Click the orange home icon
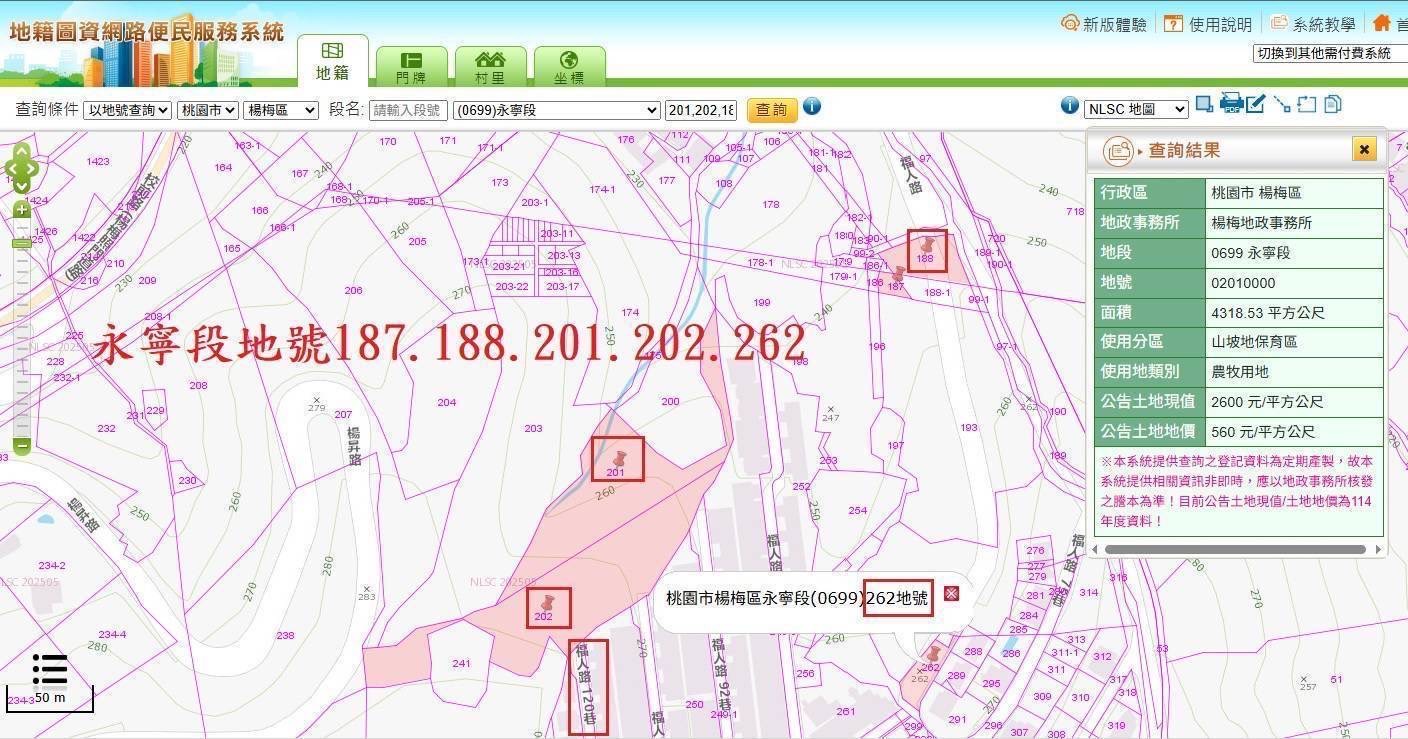This screenshot has width=1408, height=739. (1382, 23)
